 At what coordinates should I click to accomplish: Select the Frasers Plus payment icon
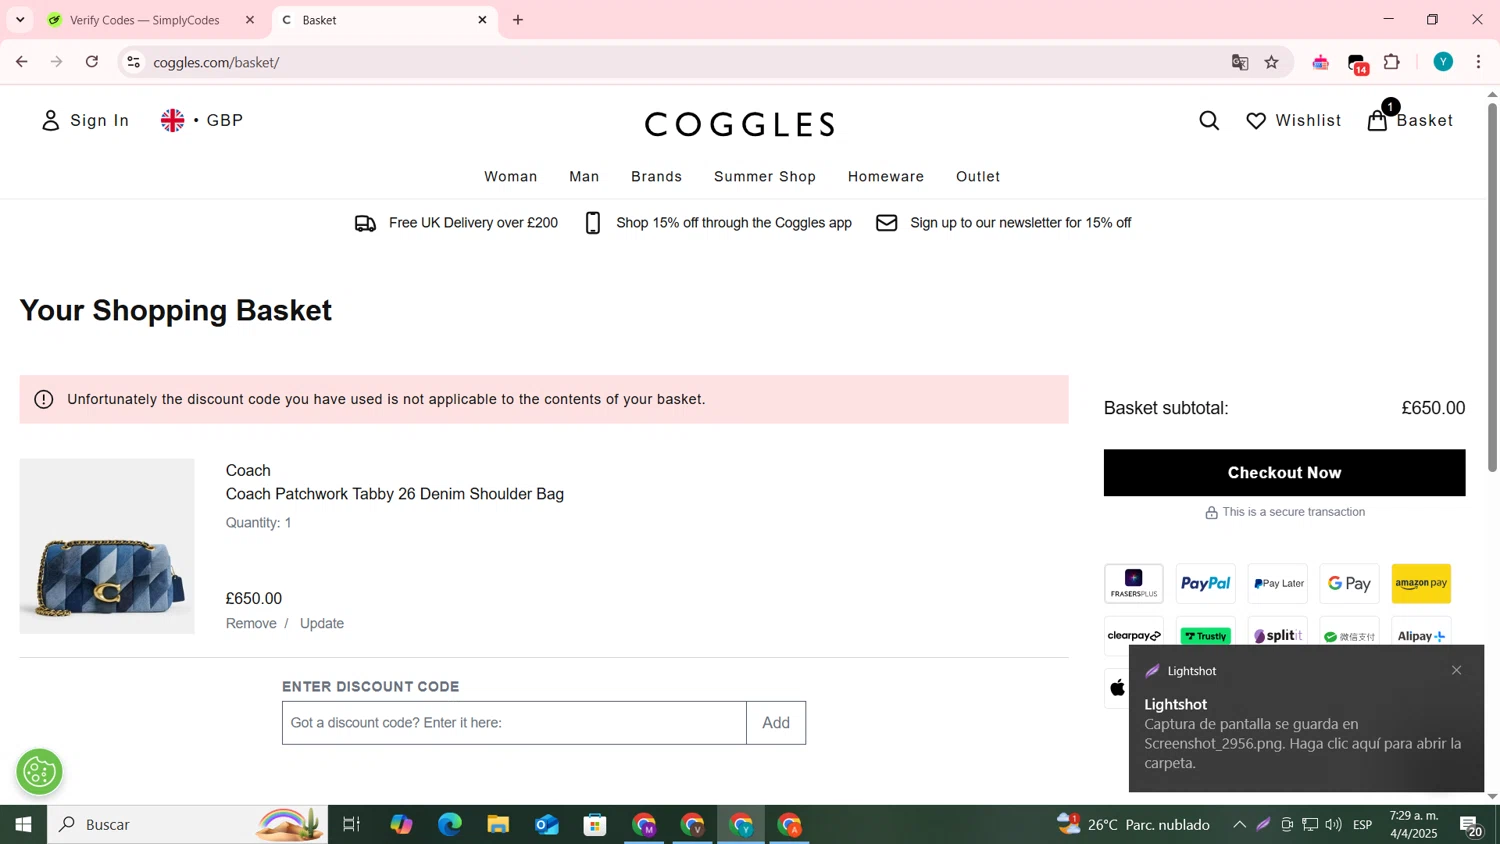coord(1134,584)
